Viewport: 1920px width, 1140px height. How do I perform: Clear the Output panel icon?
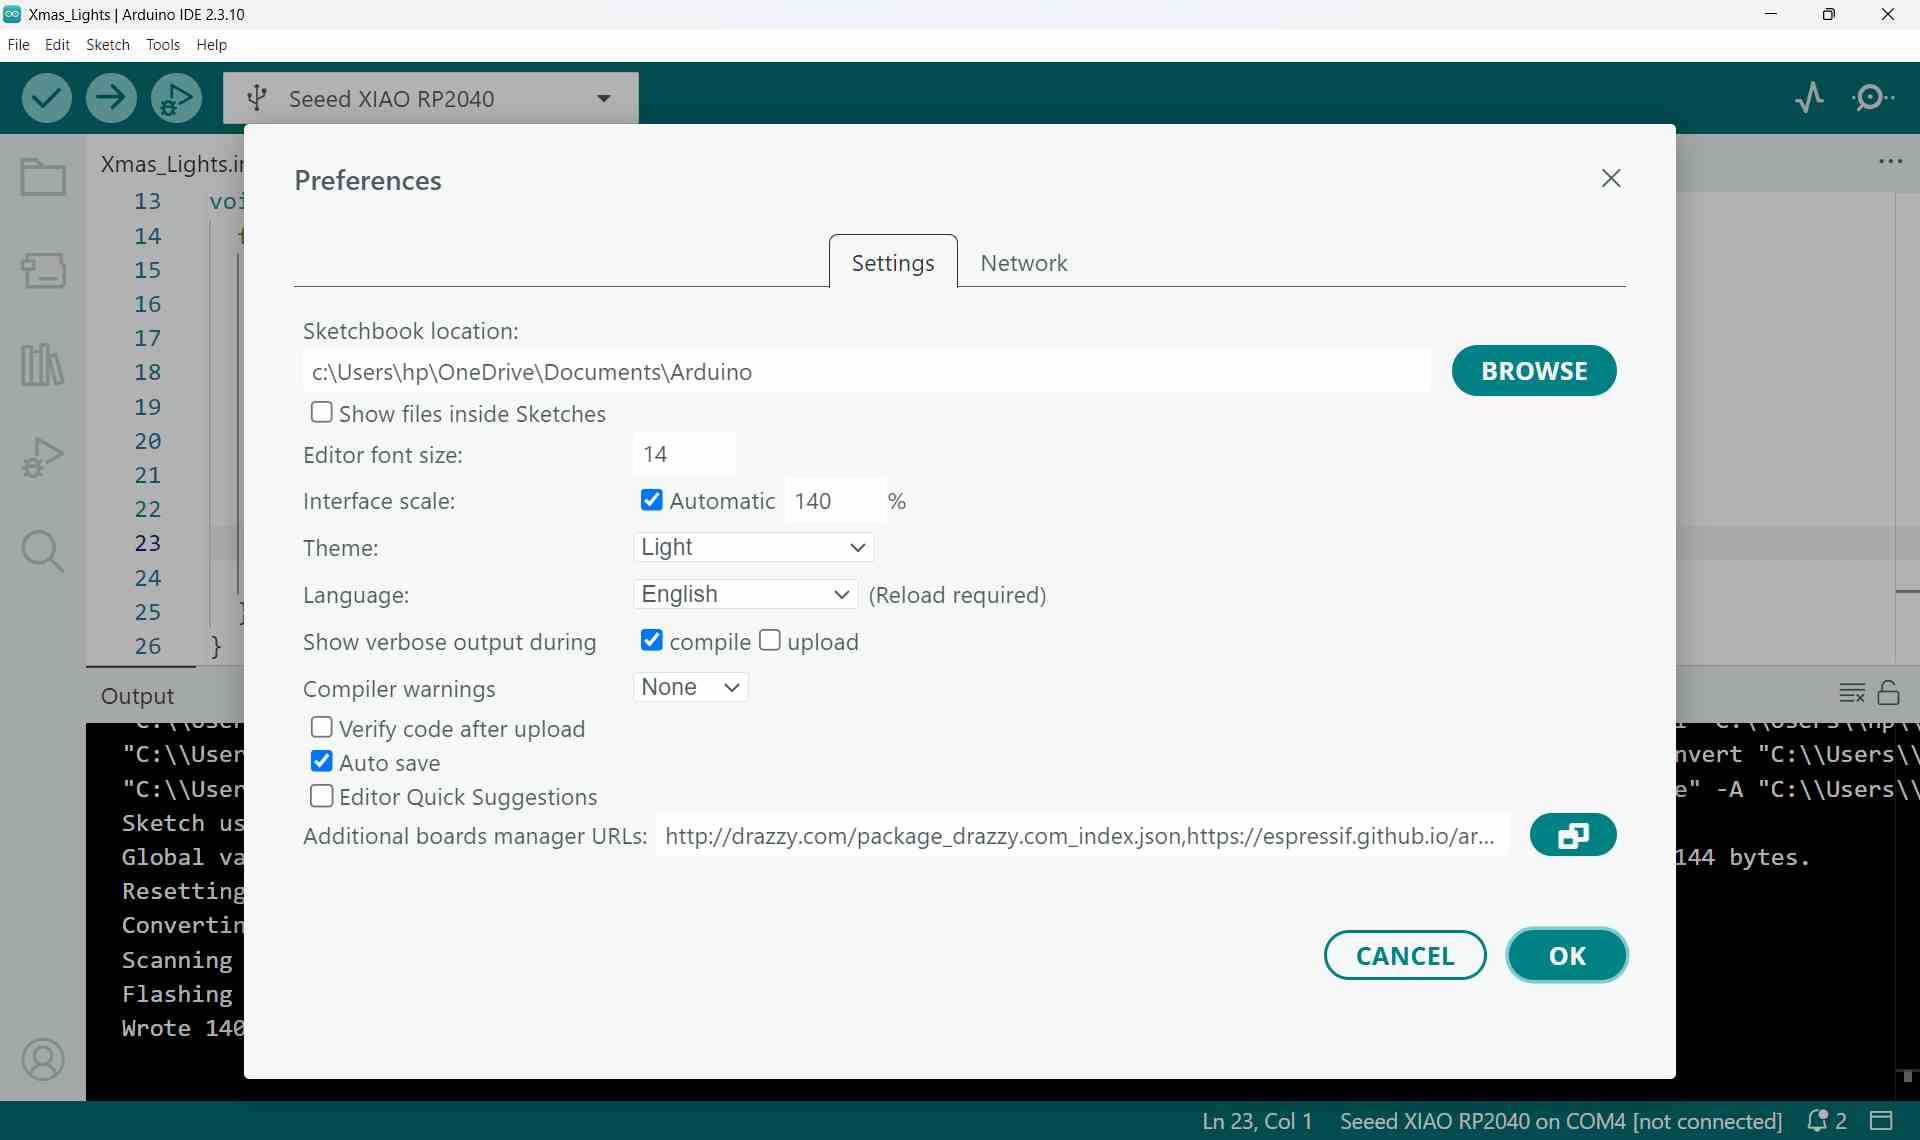(x=1852, y=693)
